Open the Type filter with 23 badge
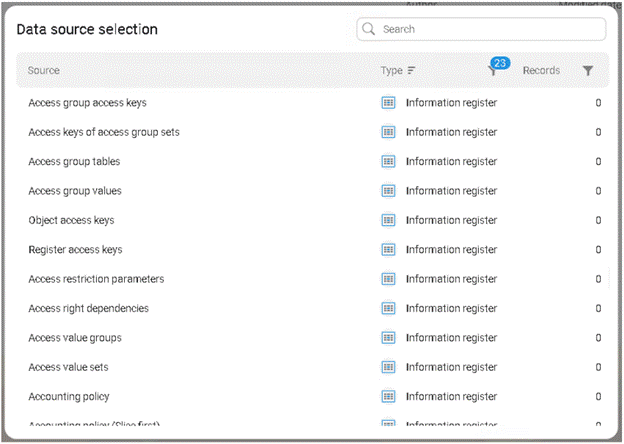624x444 pixels. point(493,70)
